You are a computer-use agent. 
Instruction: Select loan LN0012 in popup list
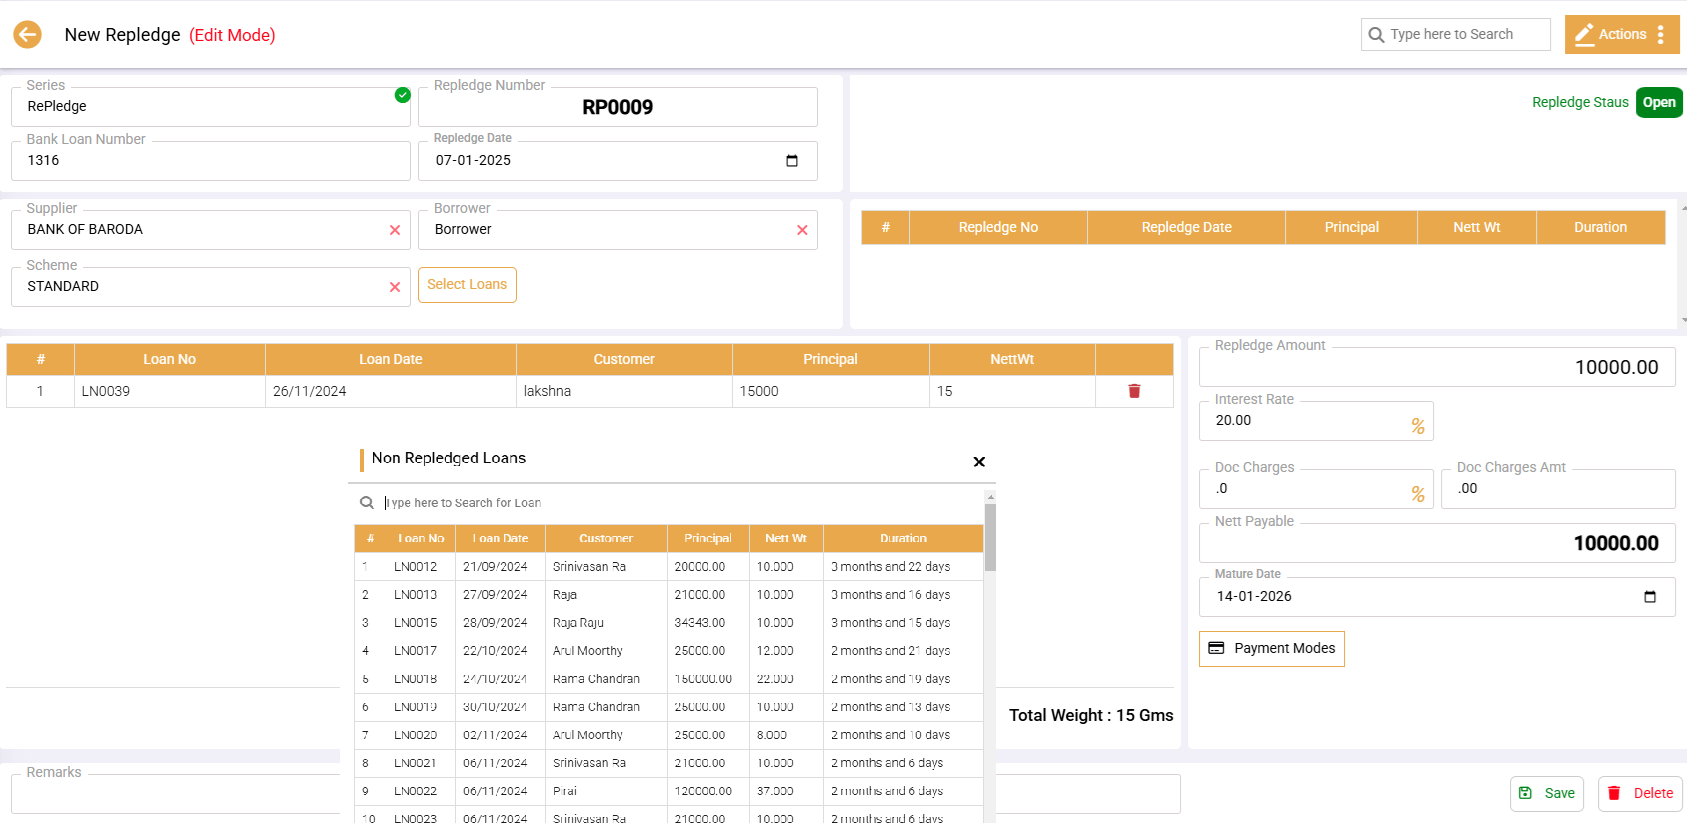(x=668, y=567)
